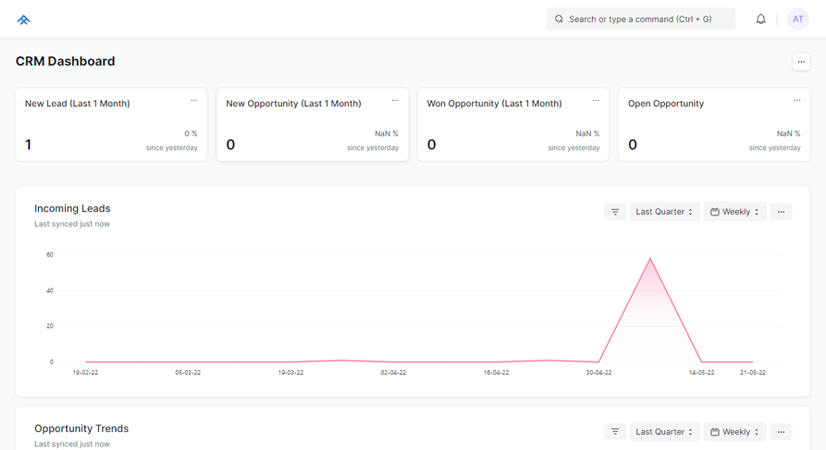Open Won Opportunity card options menu
The image size is (826, 450).
[596, 100]
